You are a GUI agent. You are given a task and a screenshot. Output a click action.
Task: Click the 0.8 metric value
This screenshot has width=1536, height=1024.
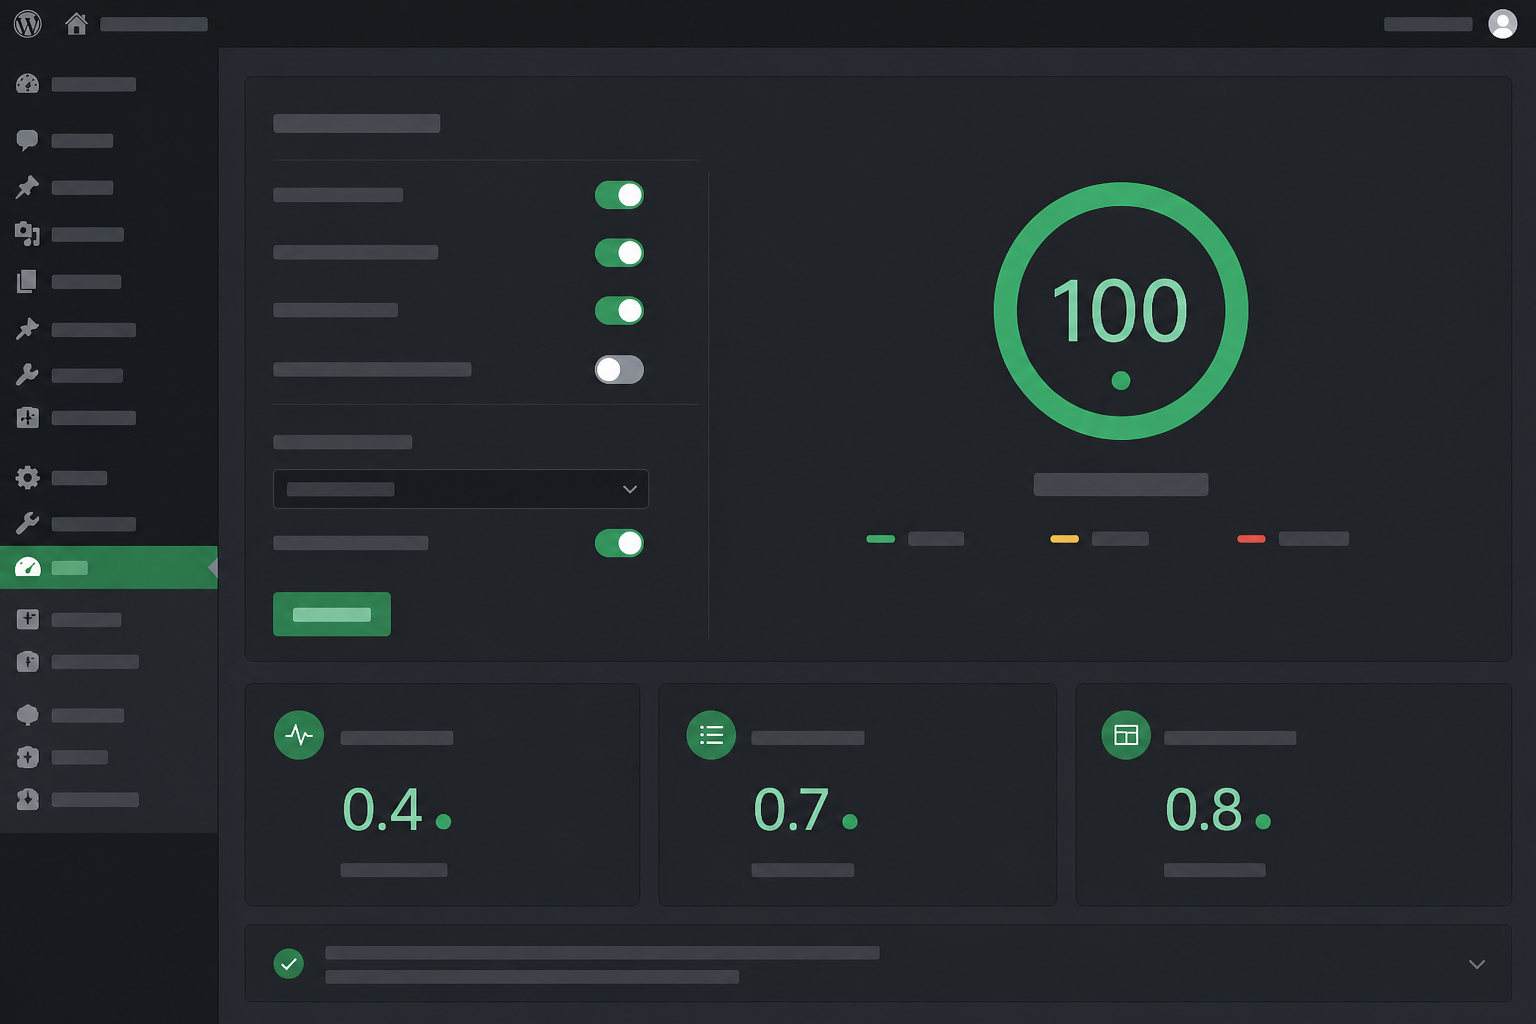tap(1204, 810)
